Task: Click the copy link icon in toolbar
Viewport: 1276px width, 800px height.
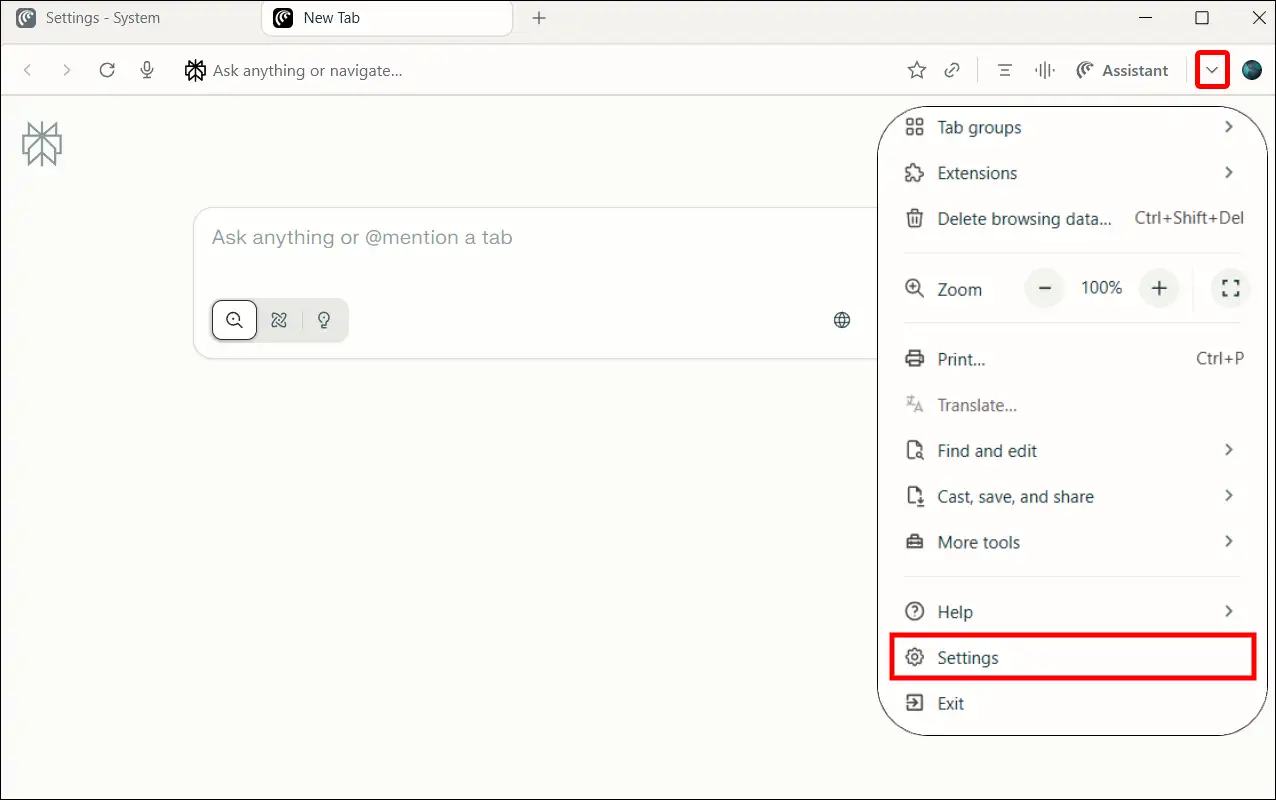Action: click(953, 70)
